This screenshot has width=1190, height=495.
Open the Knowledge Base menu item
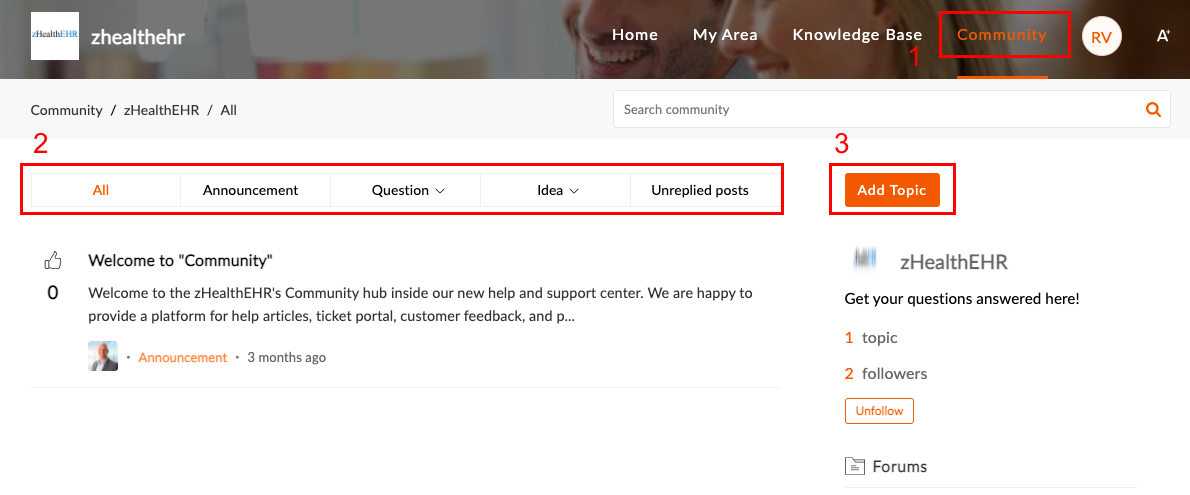[x=857, y=35]
